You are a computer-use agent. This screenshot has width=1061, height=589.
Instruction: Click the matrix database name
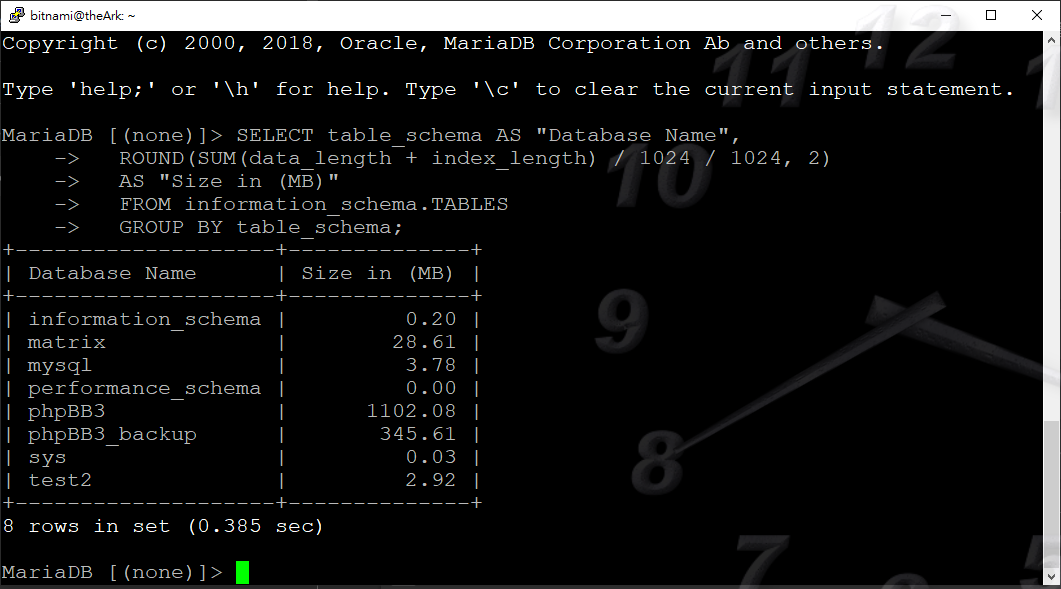coord(66,342)
